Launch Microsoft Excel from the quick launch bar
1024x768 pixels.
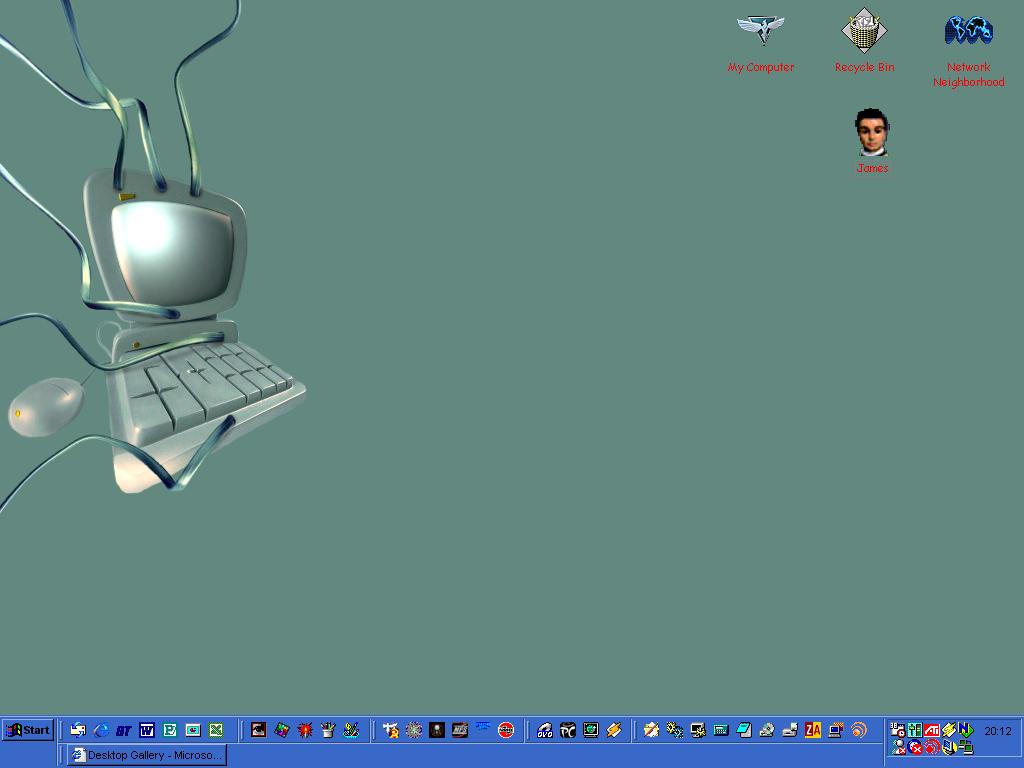tap(216, 730)
